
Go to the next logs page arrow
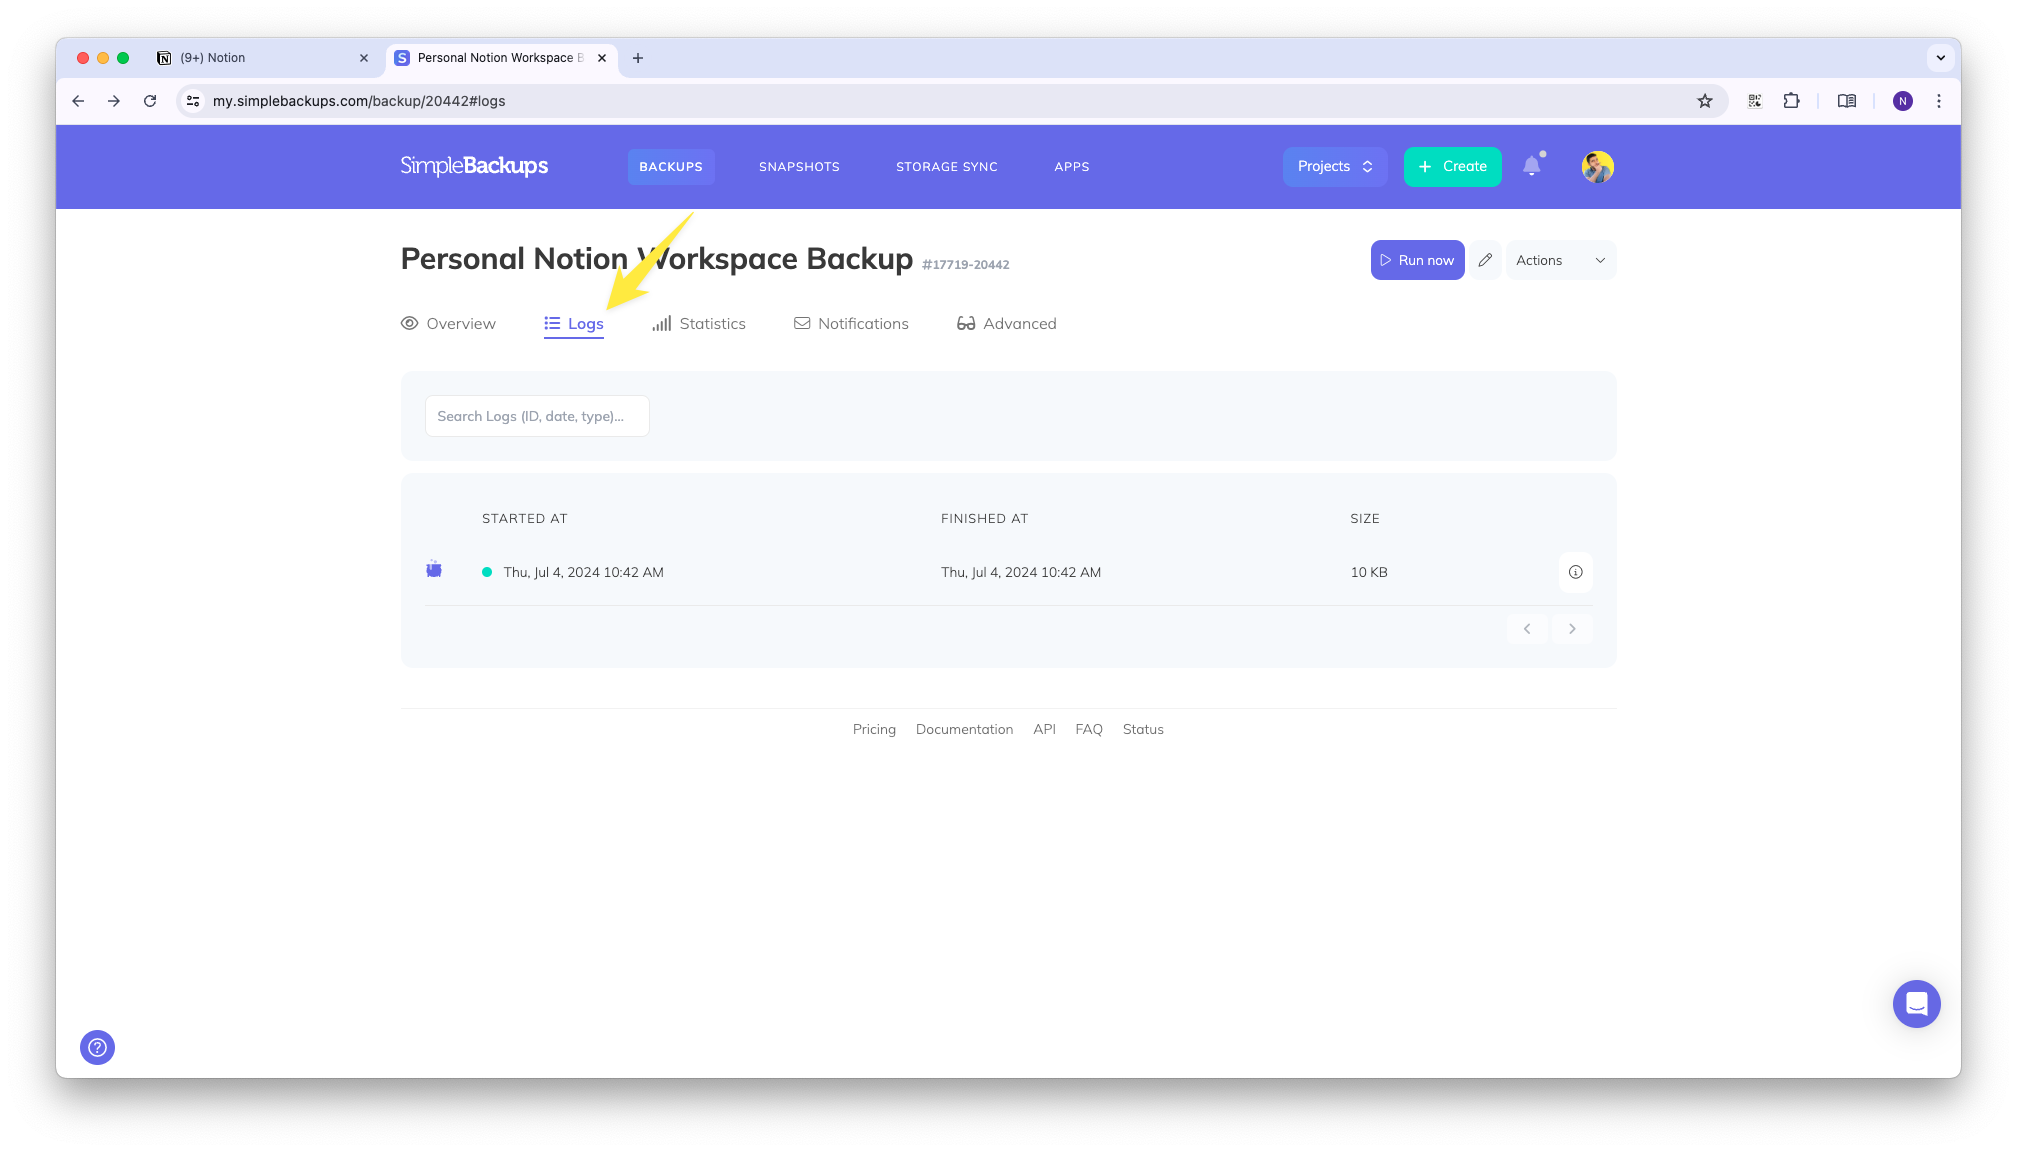pyautogui.click(x=1572, y=628)
